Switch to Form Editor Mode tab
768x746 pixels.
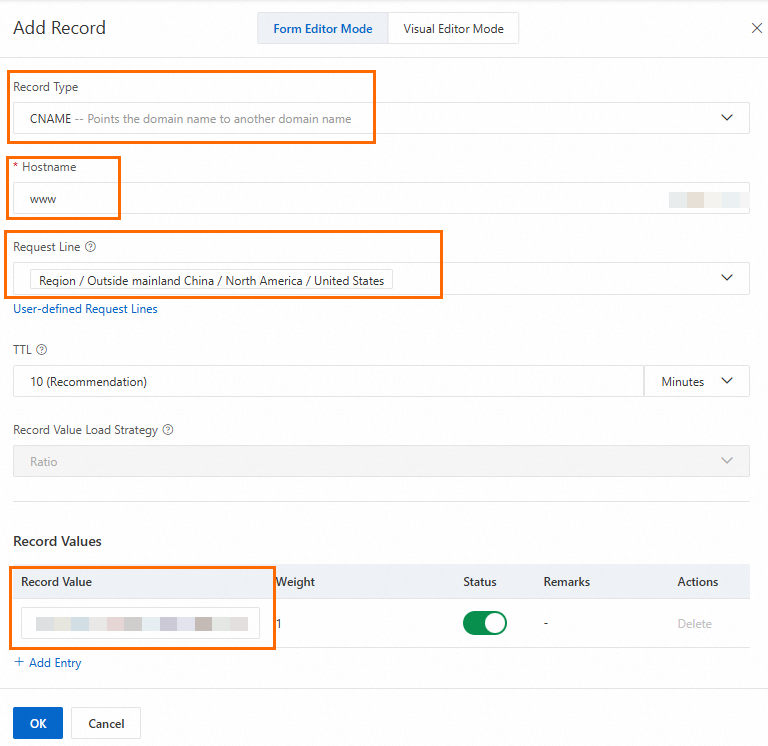click(322, 29)
